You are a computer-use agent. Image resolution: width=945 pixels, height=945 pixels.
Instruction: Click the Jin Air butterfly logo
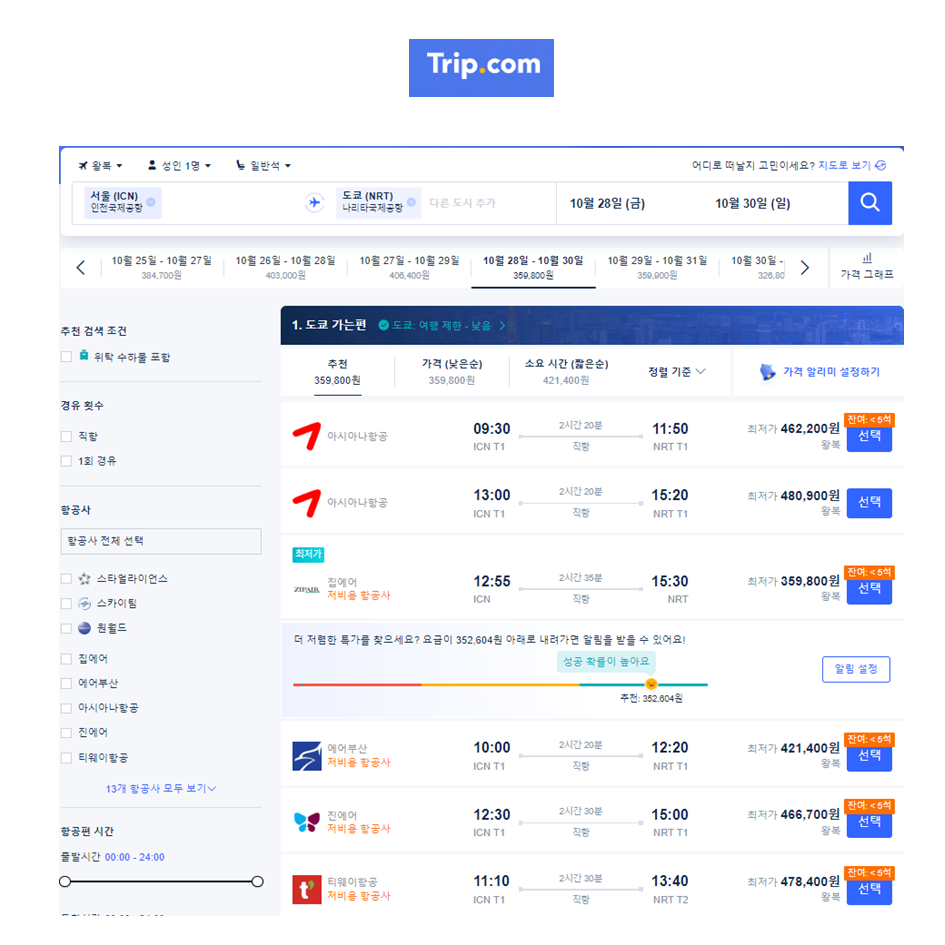pos(307,821)
